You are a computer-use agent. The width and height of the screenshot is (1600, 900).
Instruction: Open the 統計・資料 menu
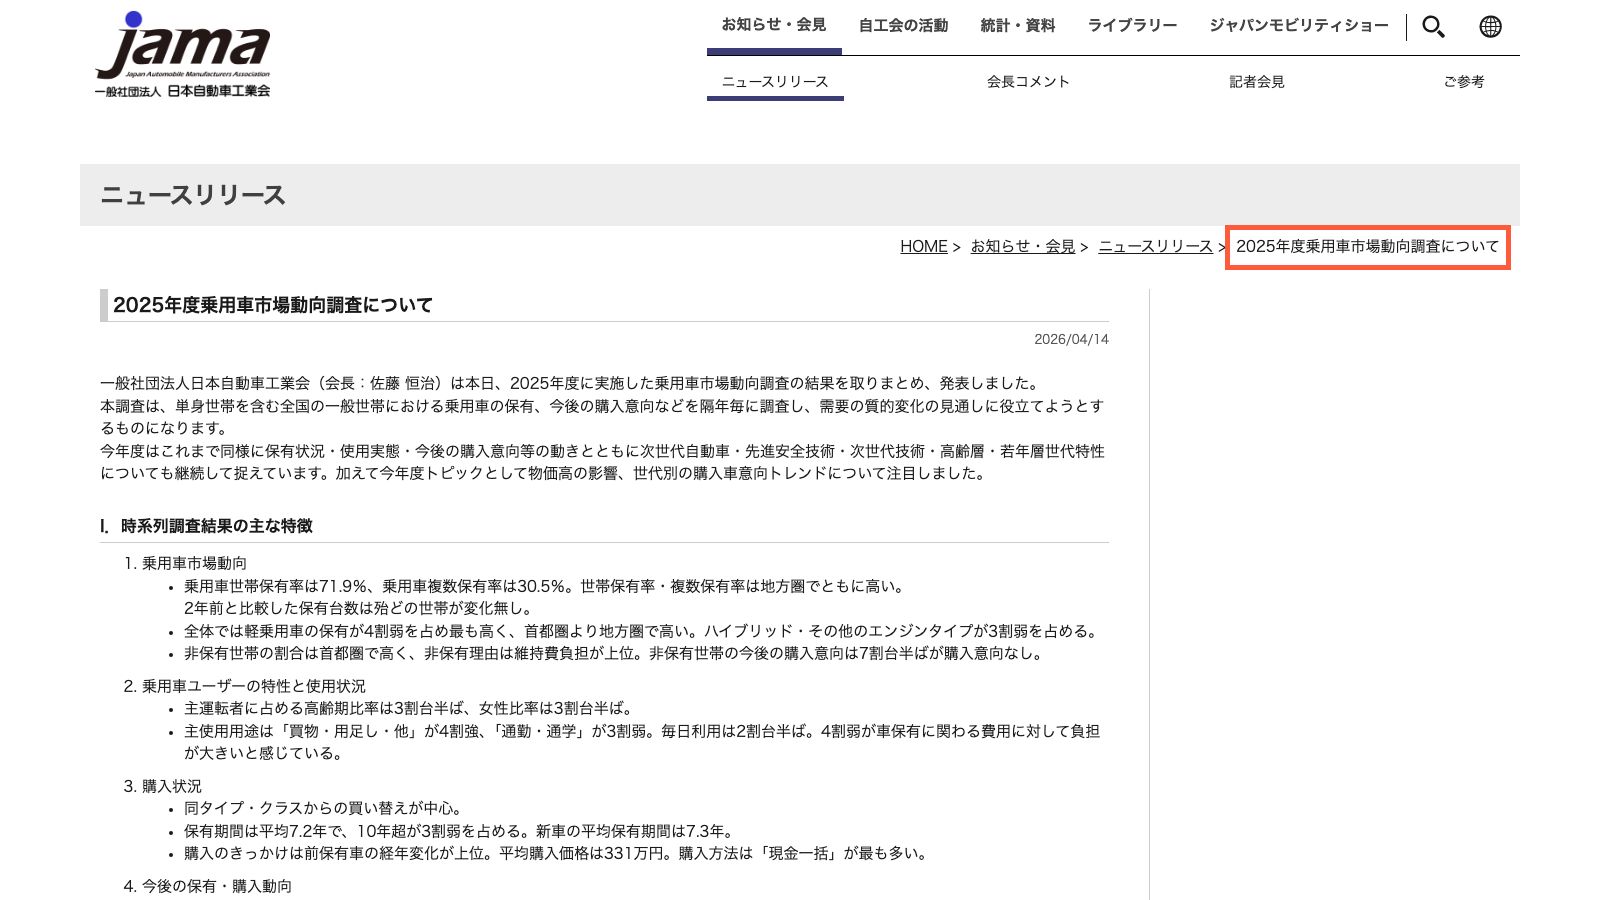(x=1018, y=25)
